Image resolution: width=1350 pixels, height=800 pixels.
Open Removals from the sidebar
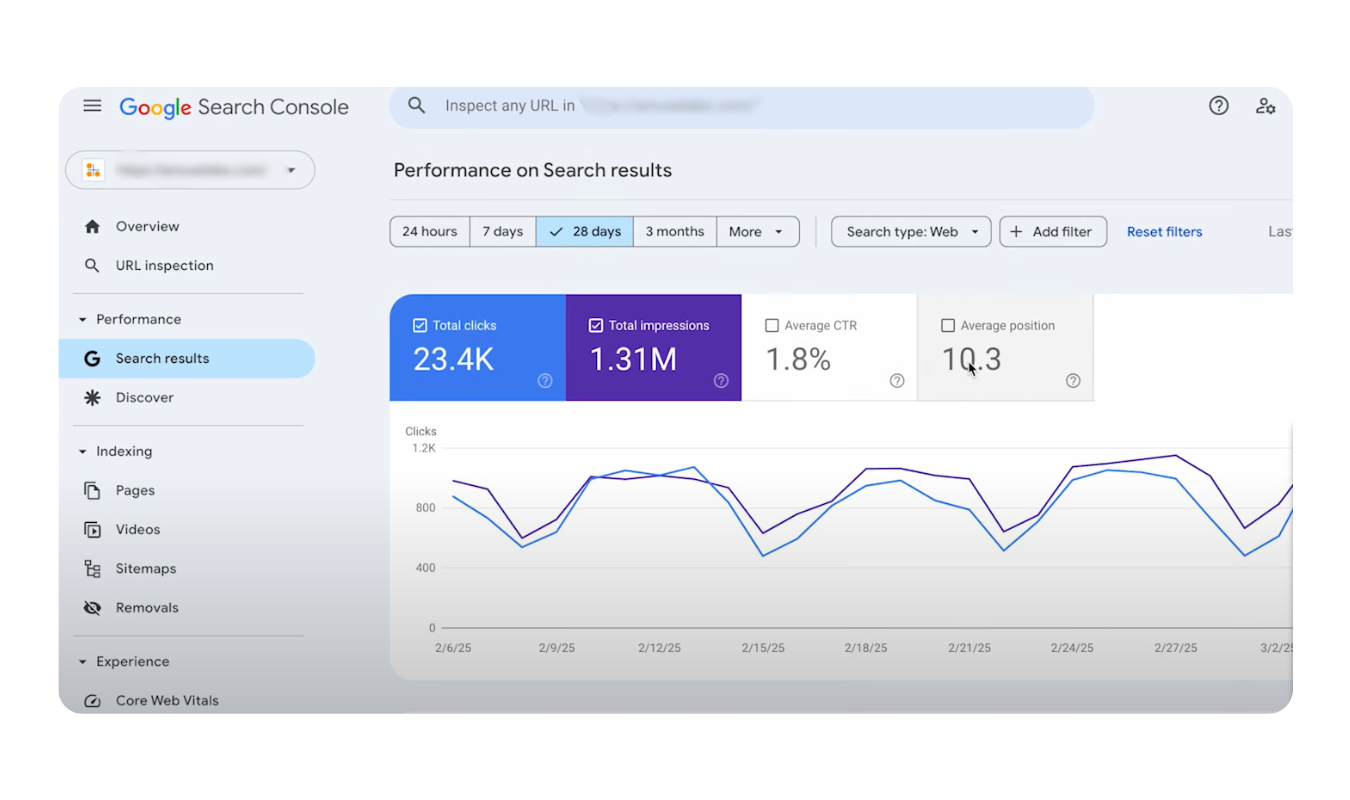(x=146, y=607)
